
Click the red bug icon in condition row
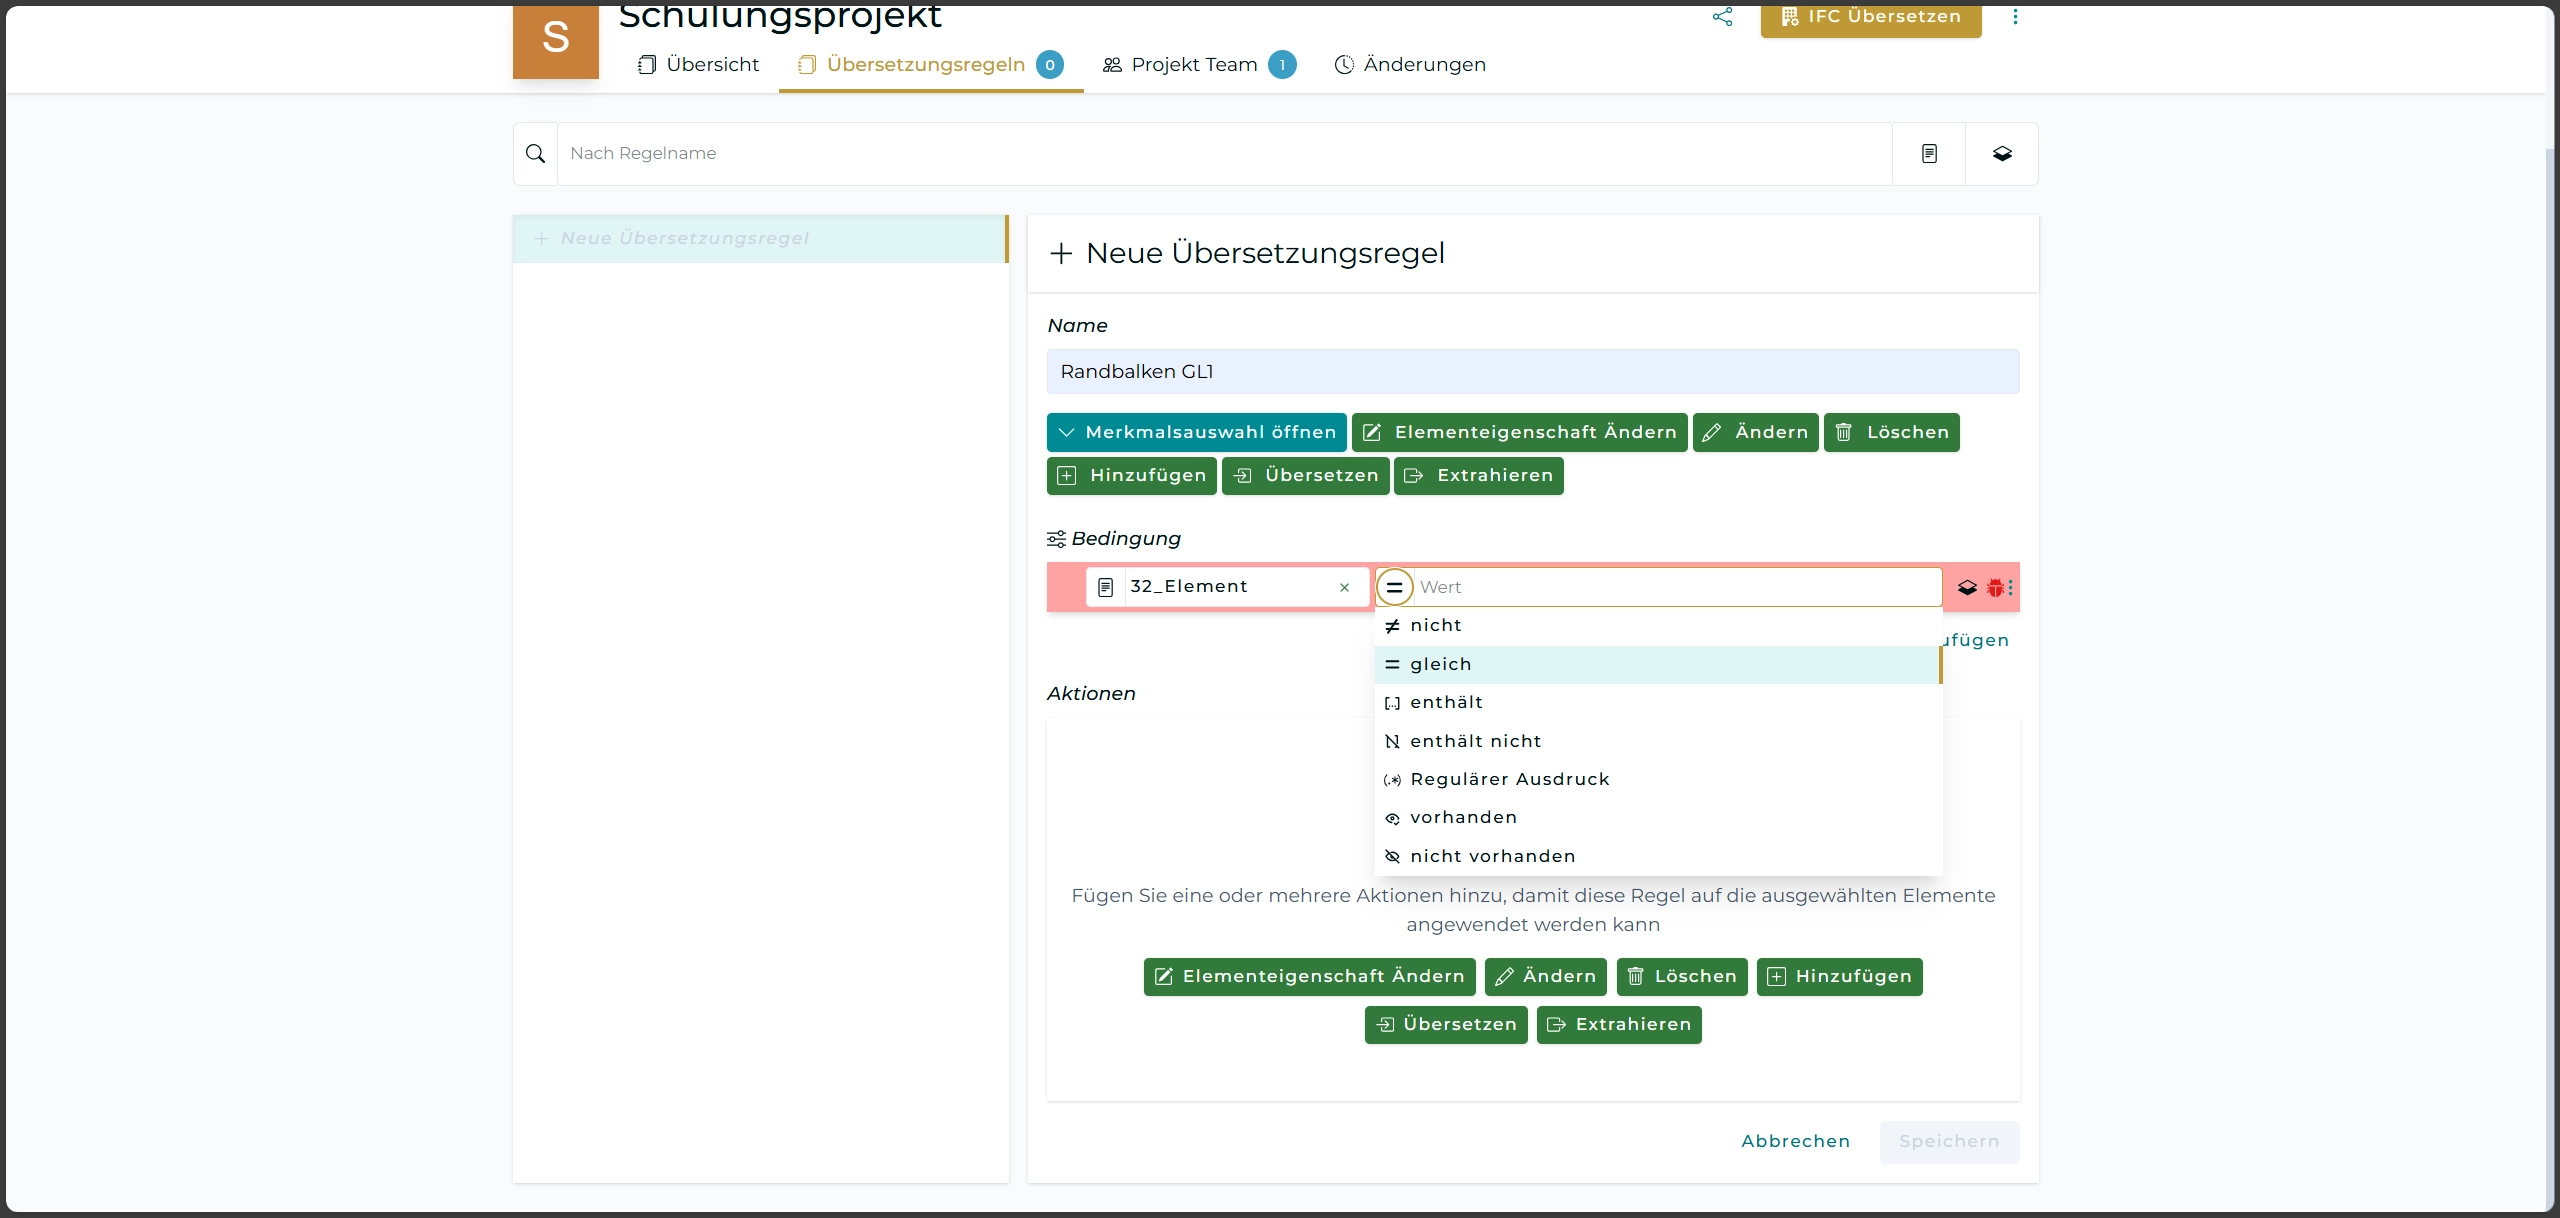pos(1995,588)
